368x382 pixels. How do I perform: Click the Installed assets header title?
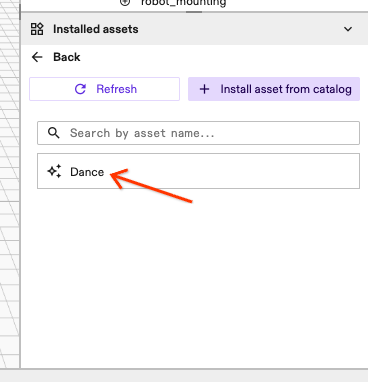[96, 29]
